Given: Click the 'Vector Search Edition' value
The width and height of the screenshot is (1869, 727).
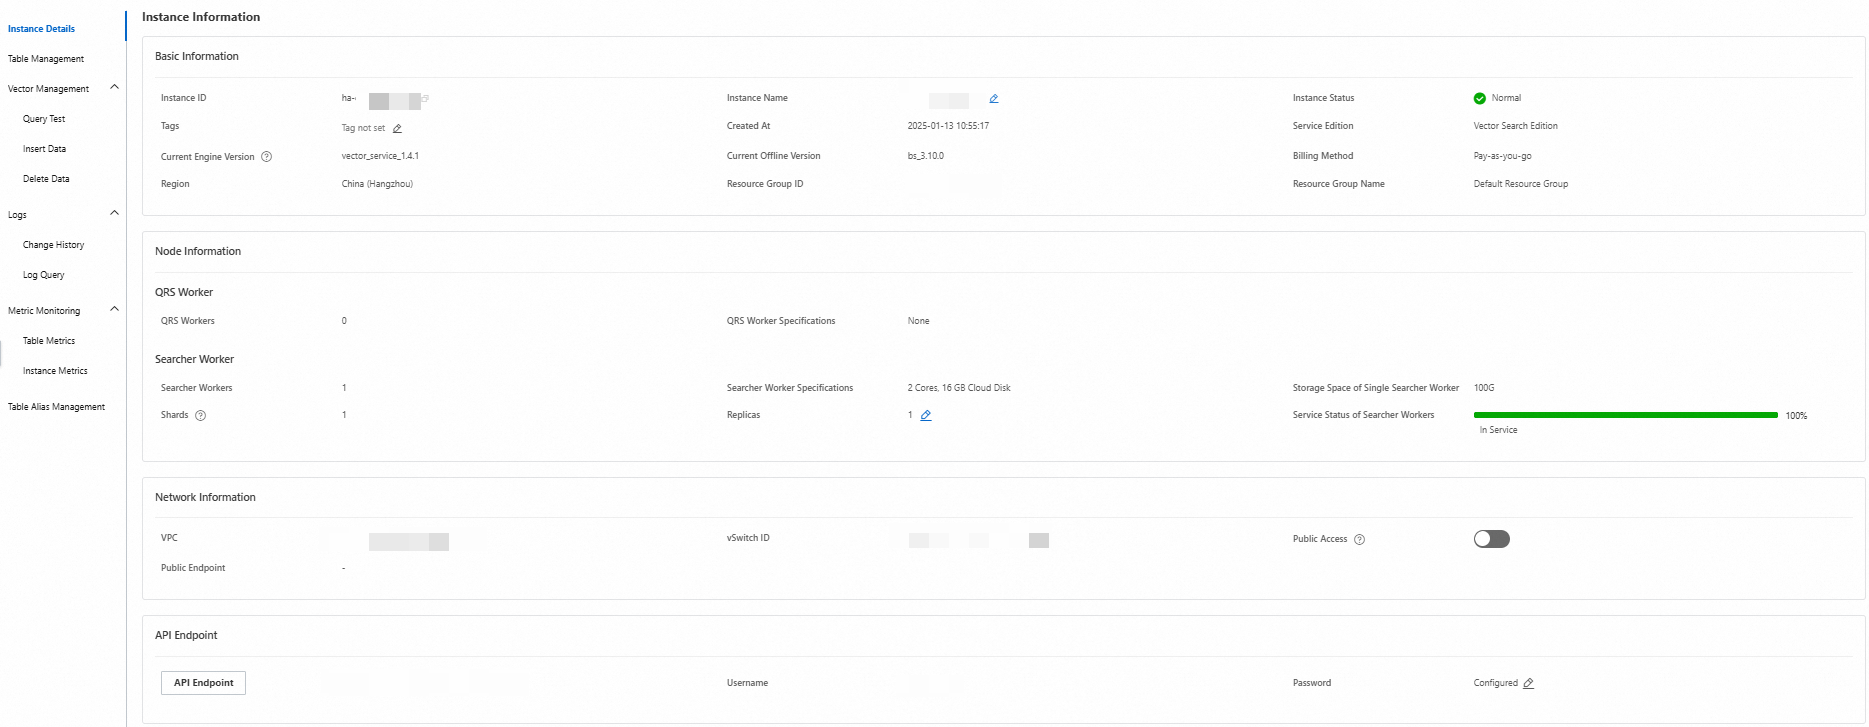Looking at the screenshot, I should [1515, 126].
